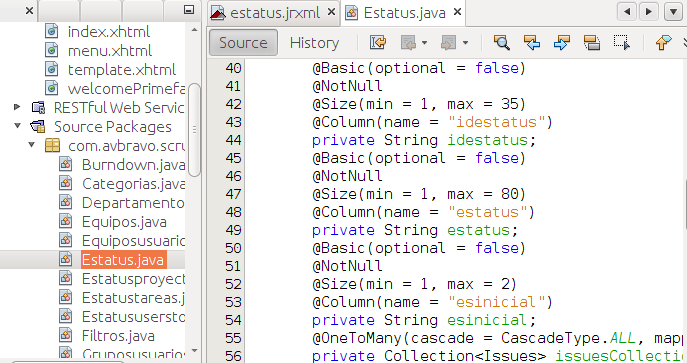Click line number 44 in gutter
This screenshot has height=363, width=687.
pyautogui.click(x=233, y=140)
